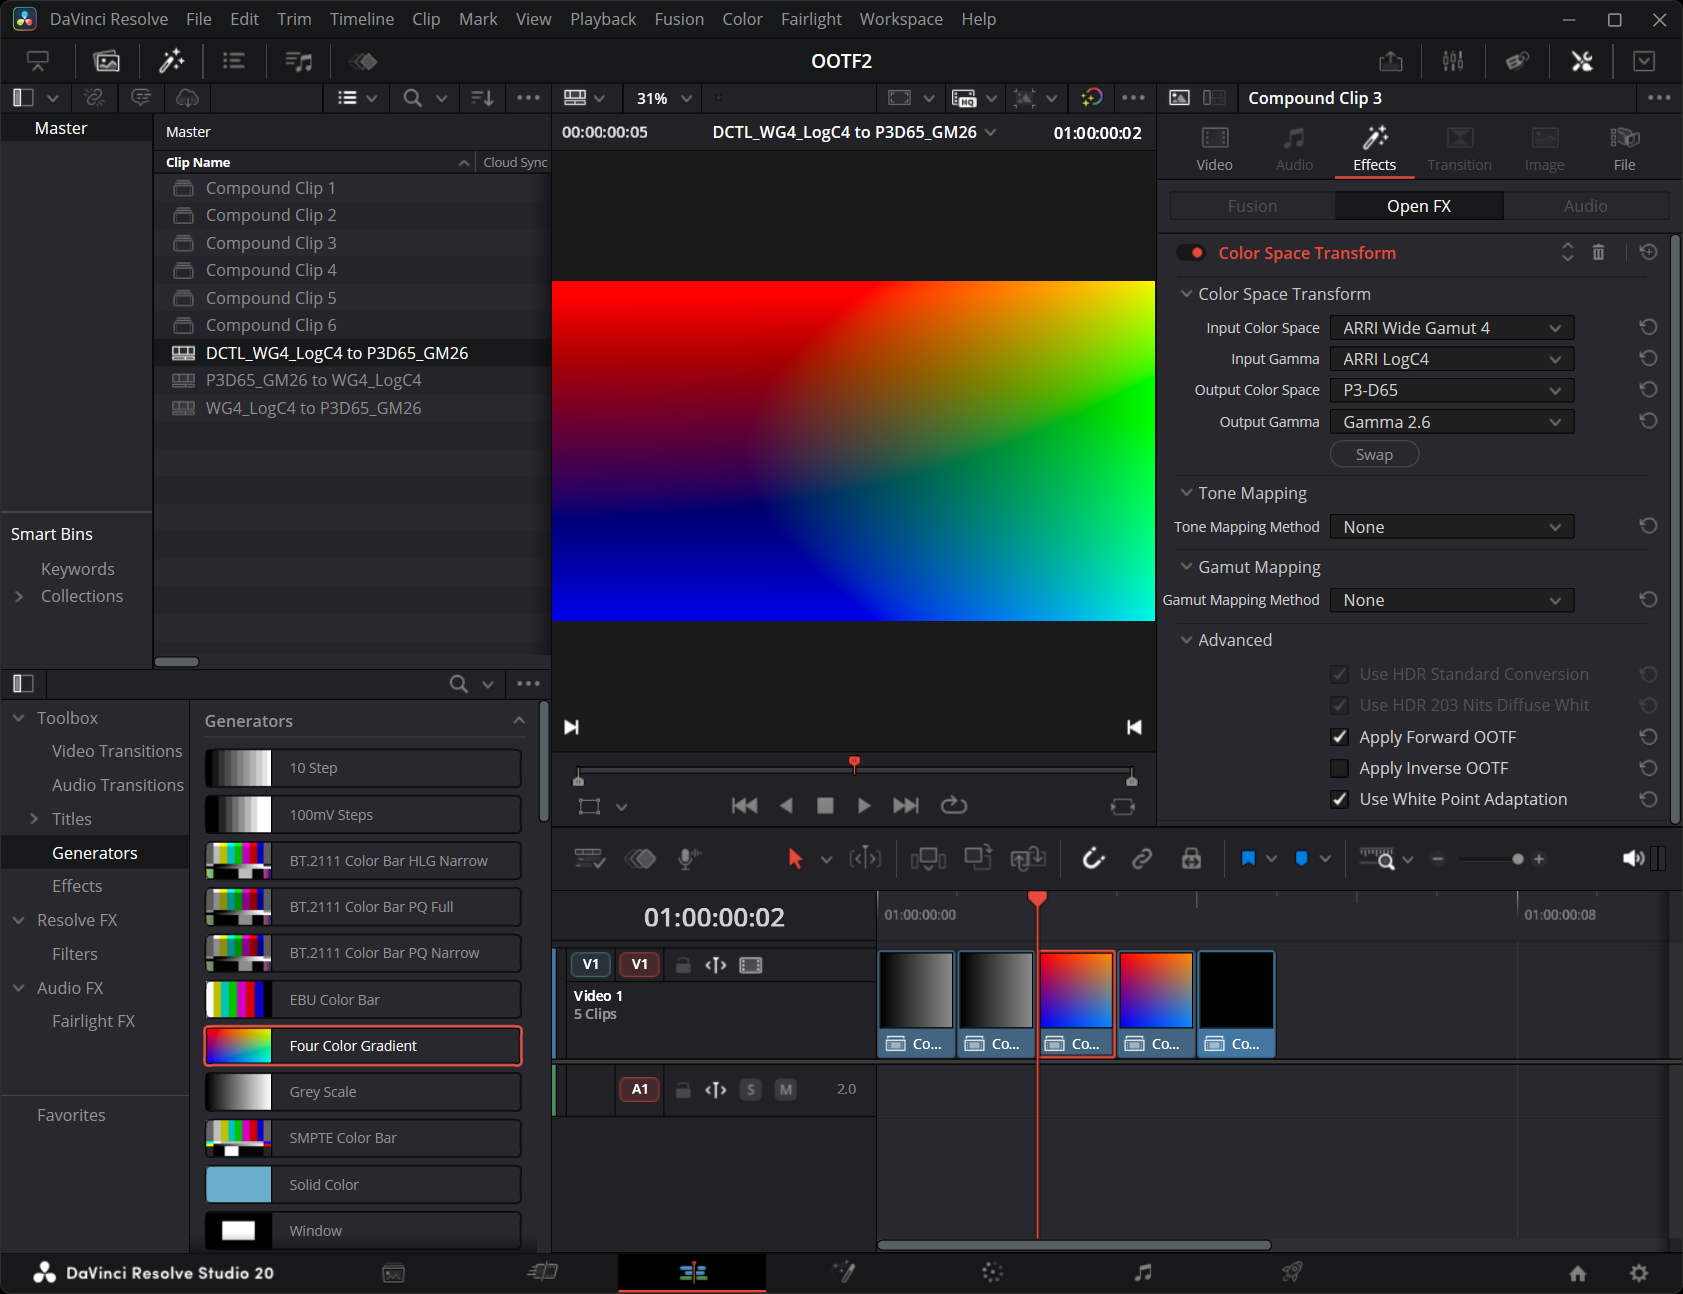The height and width of the screenshot is (1294, 1683).
Task: Open the Mixer panel icon
Action: [1453, 62]
